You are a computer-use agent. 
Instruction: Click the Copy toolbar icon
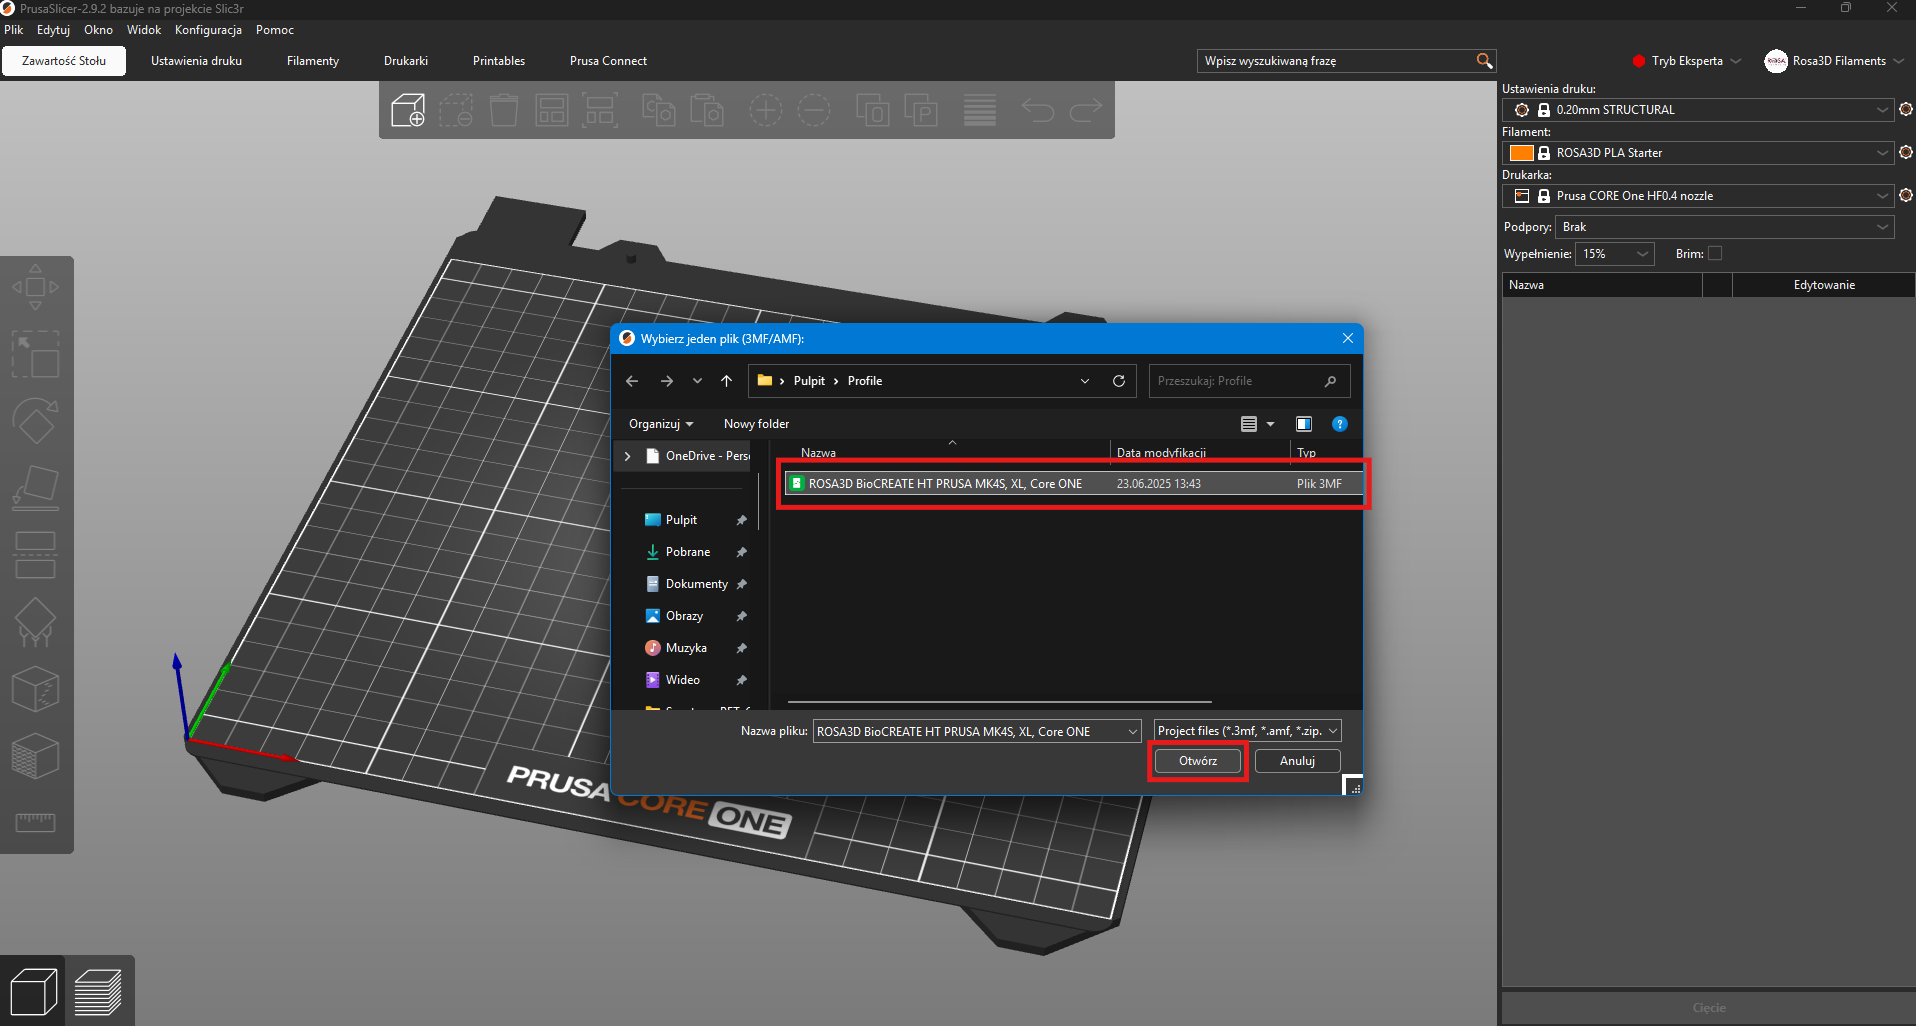click(x=658, y=110)
